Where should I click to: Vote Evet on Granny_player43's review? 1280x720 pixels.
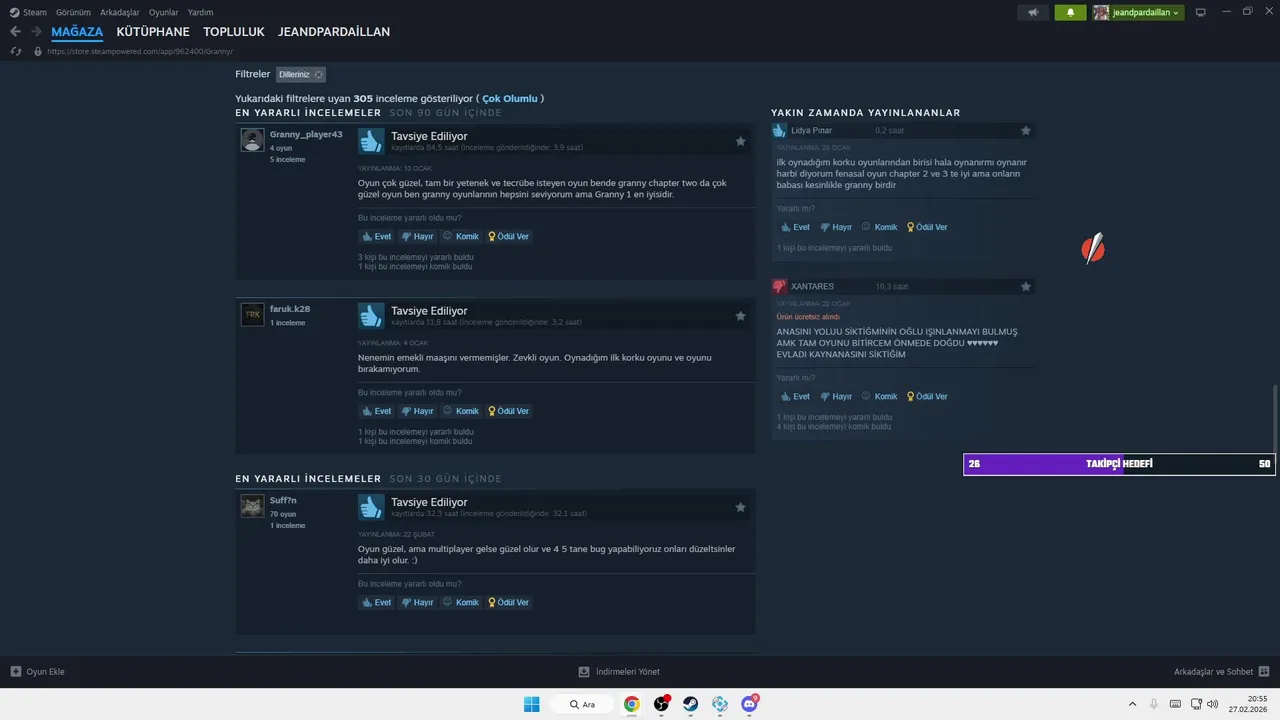pos(377,237)
